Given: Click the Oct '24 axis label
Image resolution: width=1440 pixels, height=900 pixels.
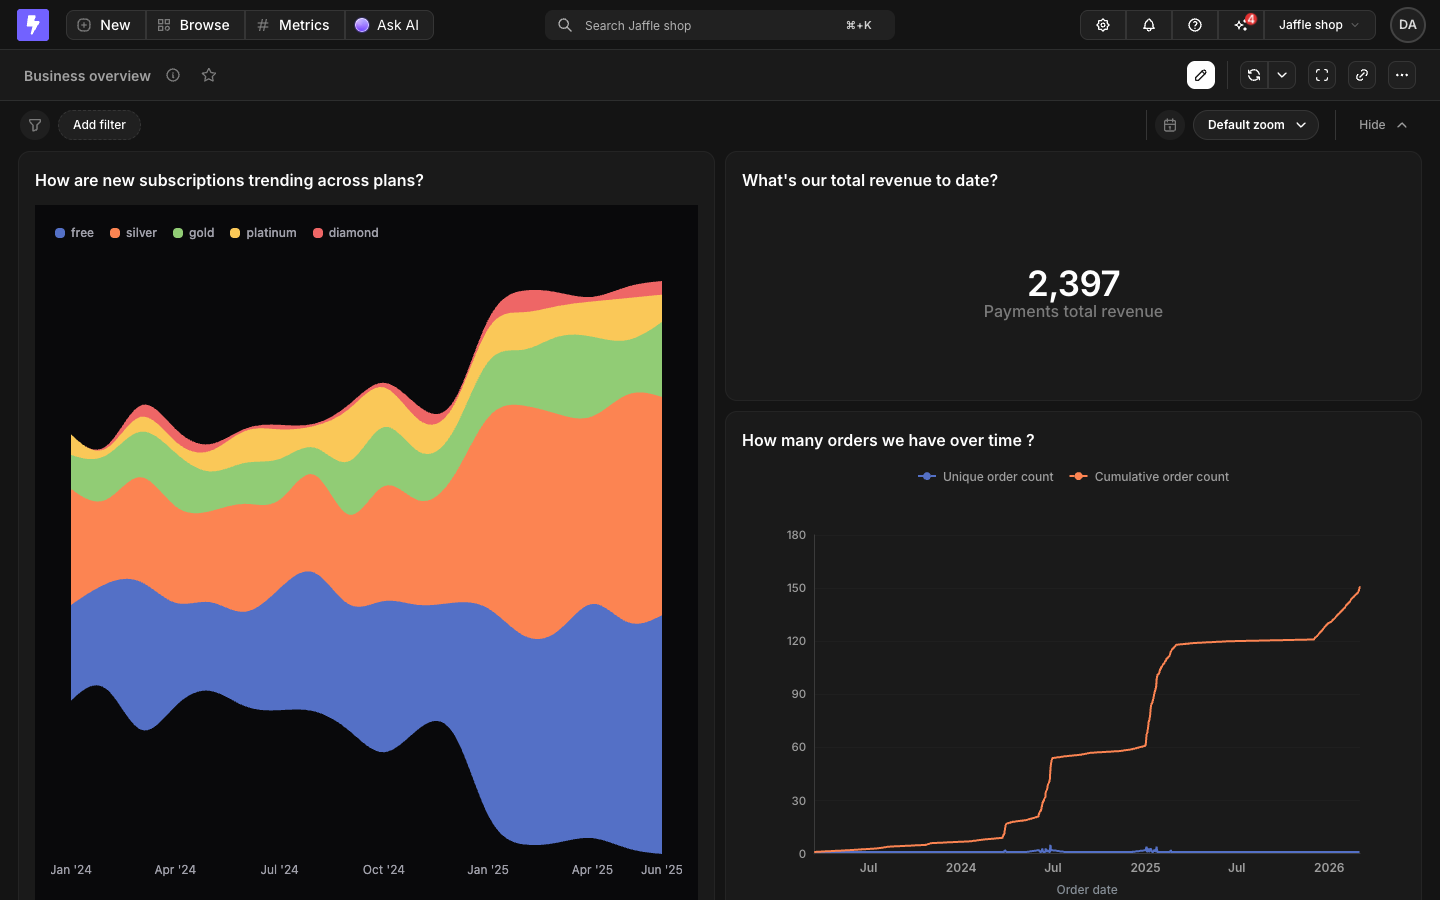Looking at the screenshot, I should 384,870.
